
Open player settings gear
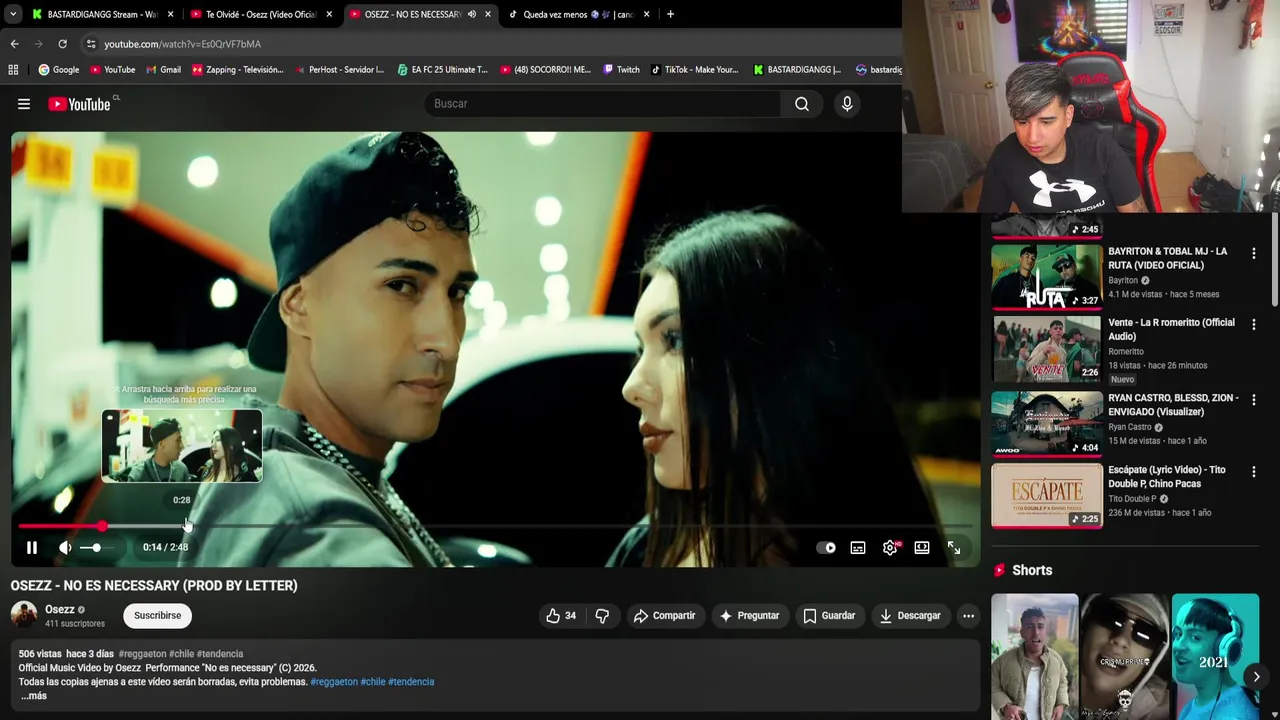(x=890, y=547)
